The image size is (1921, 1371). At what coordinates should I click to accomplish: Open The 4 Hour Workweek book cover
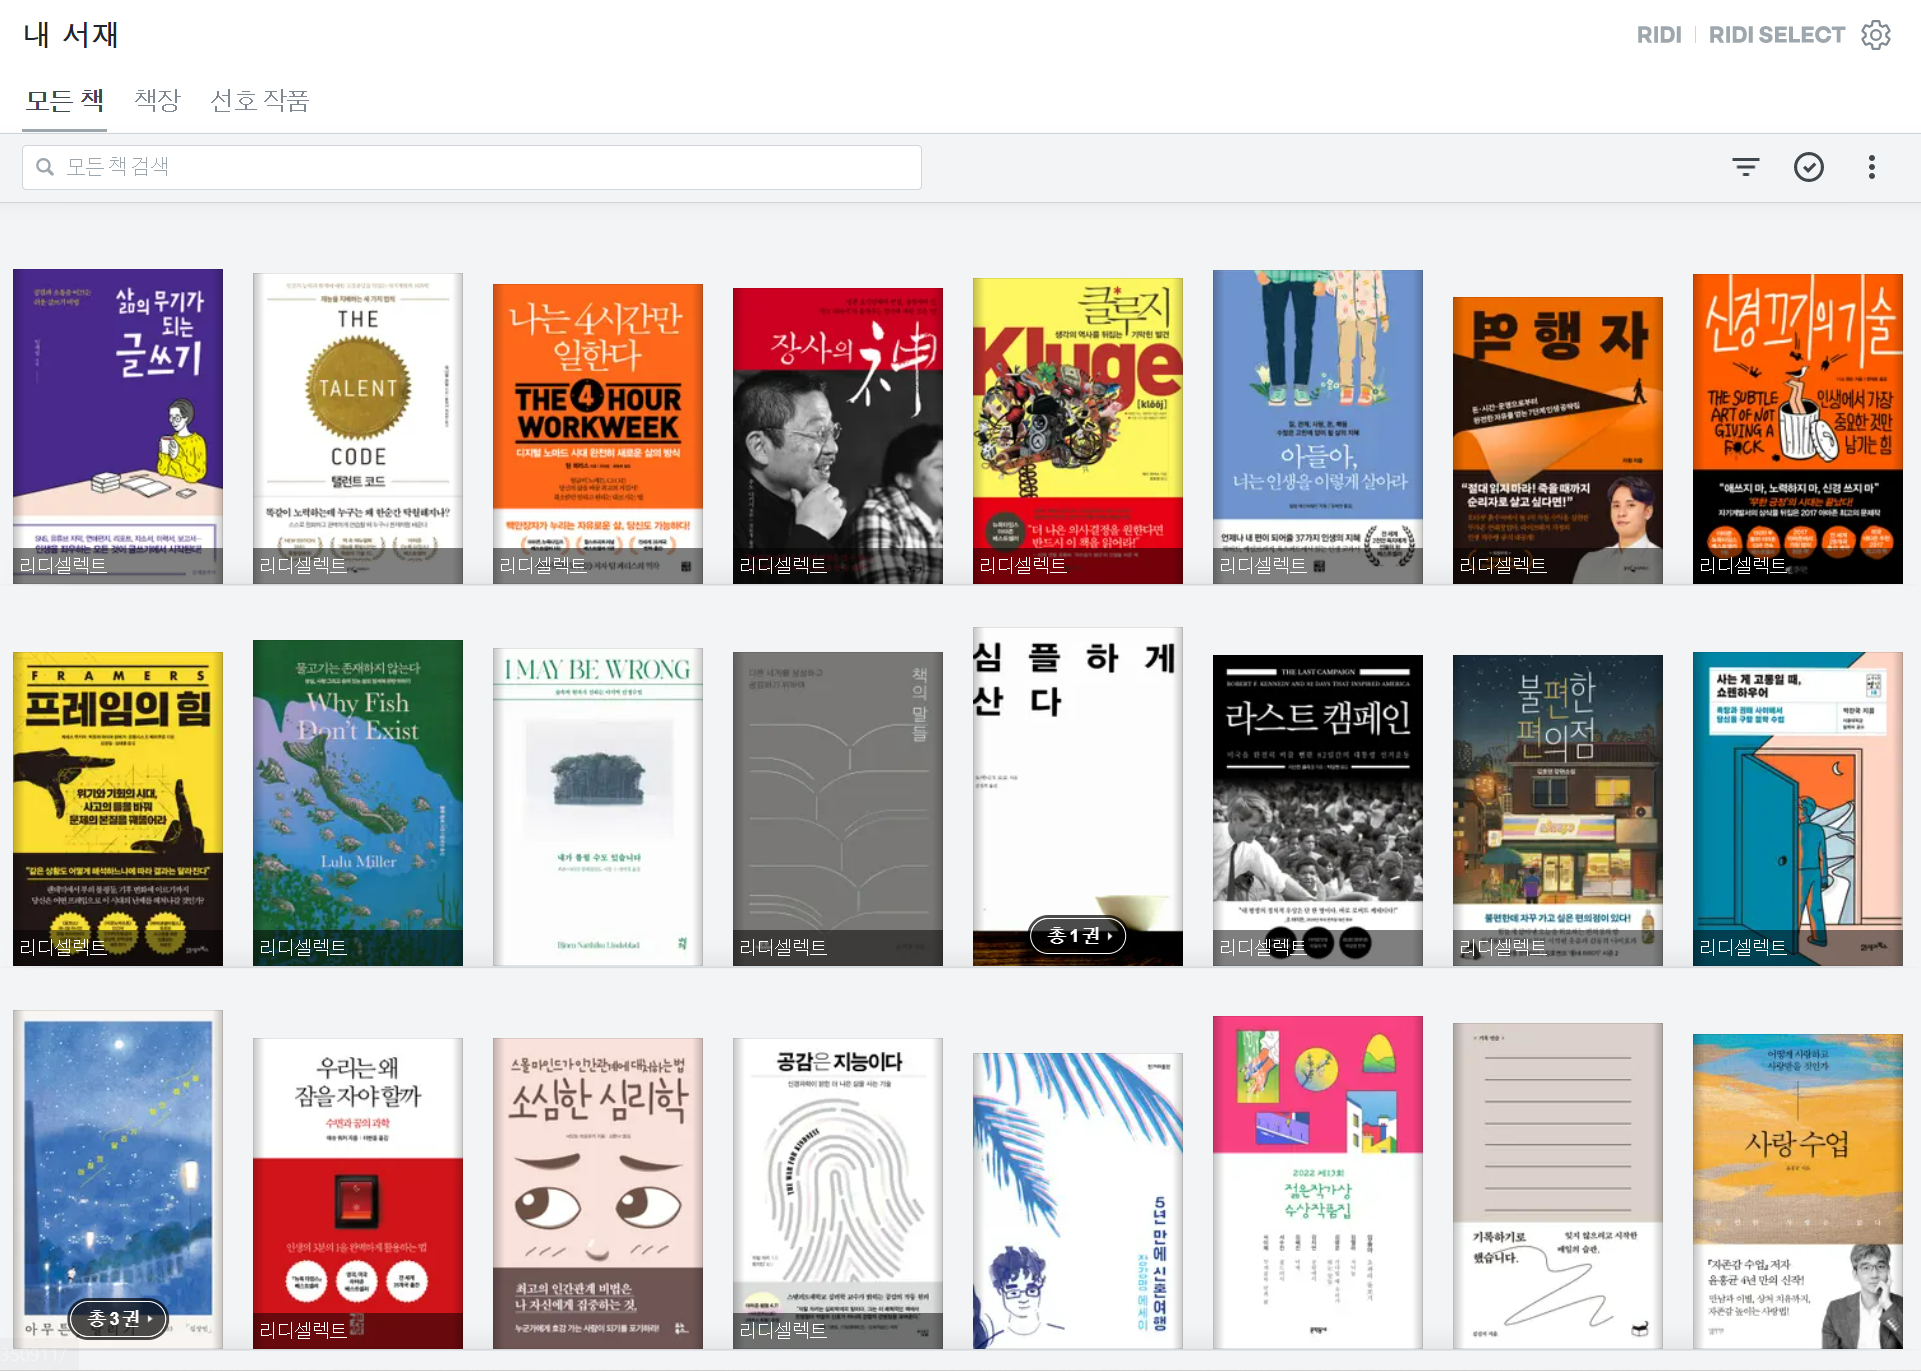tap(598, 434)
